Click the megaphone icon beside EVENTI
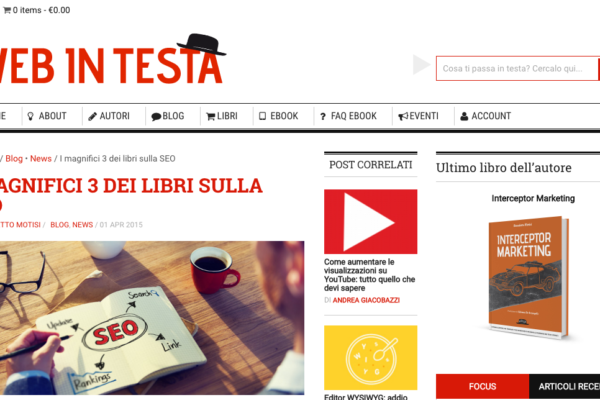This screenshot has height=400, width=600. click(403, 116)
